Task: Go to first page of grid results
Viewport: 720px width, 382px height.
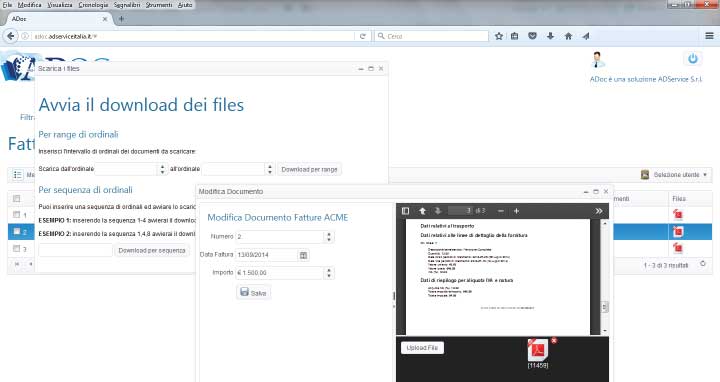Action: coord(17,264)
